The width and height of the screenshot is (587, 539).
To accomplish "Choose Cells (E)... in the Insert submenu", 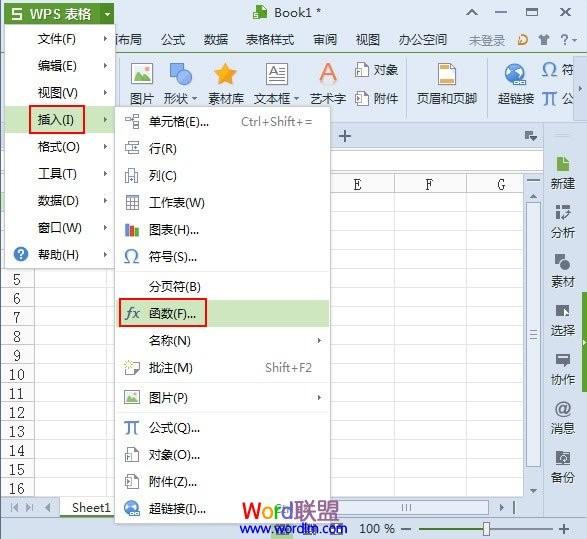I will [x=223, y=122].
